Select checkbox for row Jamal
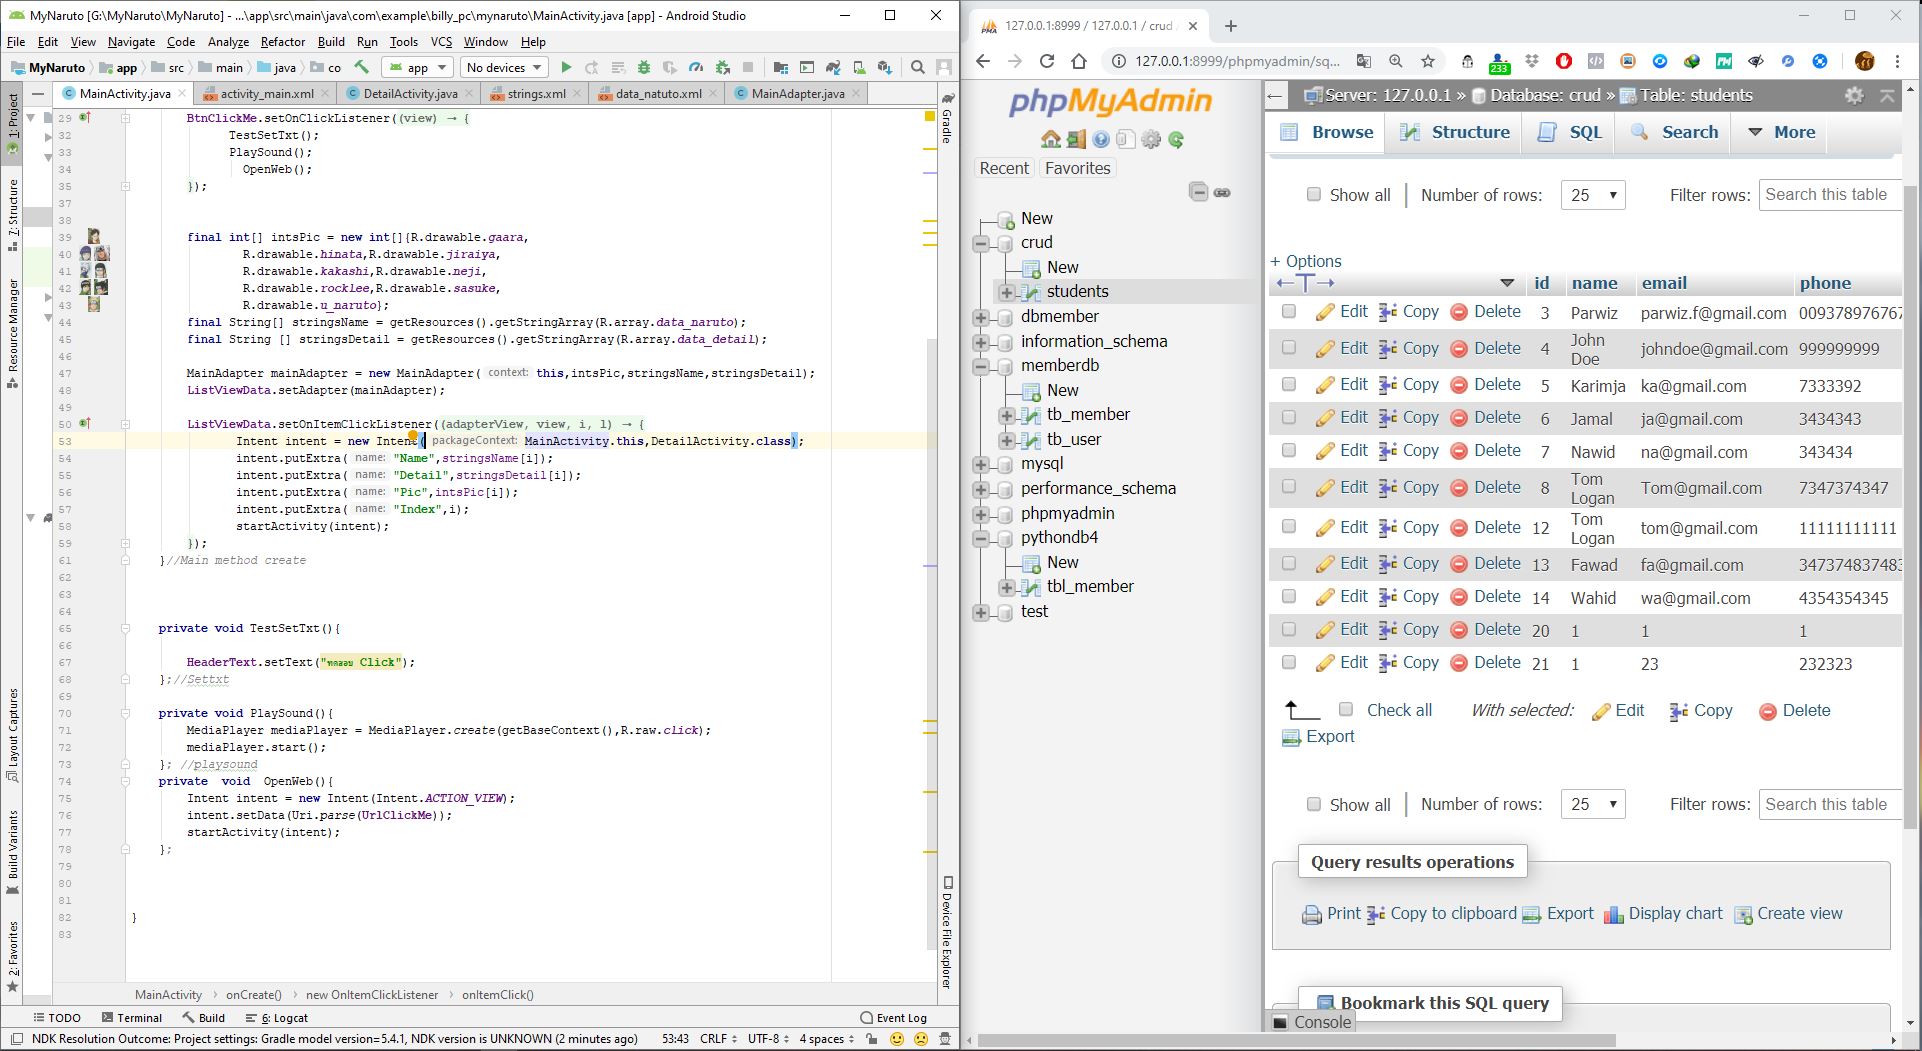The height and width of the screenshot is (1051, 1922). [1289, 417]
